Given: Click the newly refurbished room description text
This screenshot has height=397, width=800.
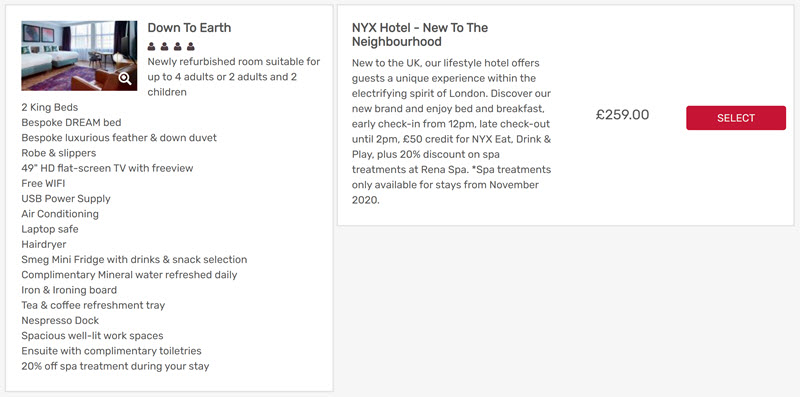Looking at the screenshot, I should pos(234,77).
